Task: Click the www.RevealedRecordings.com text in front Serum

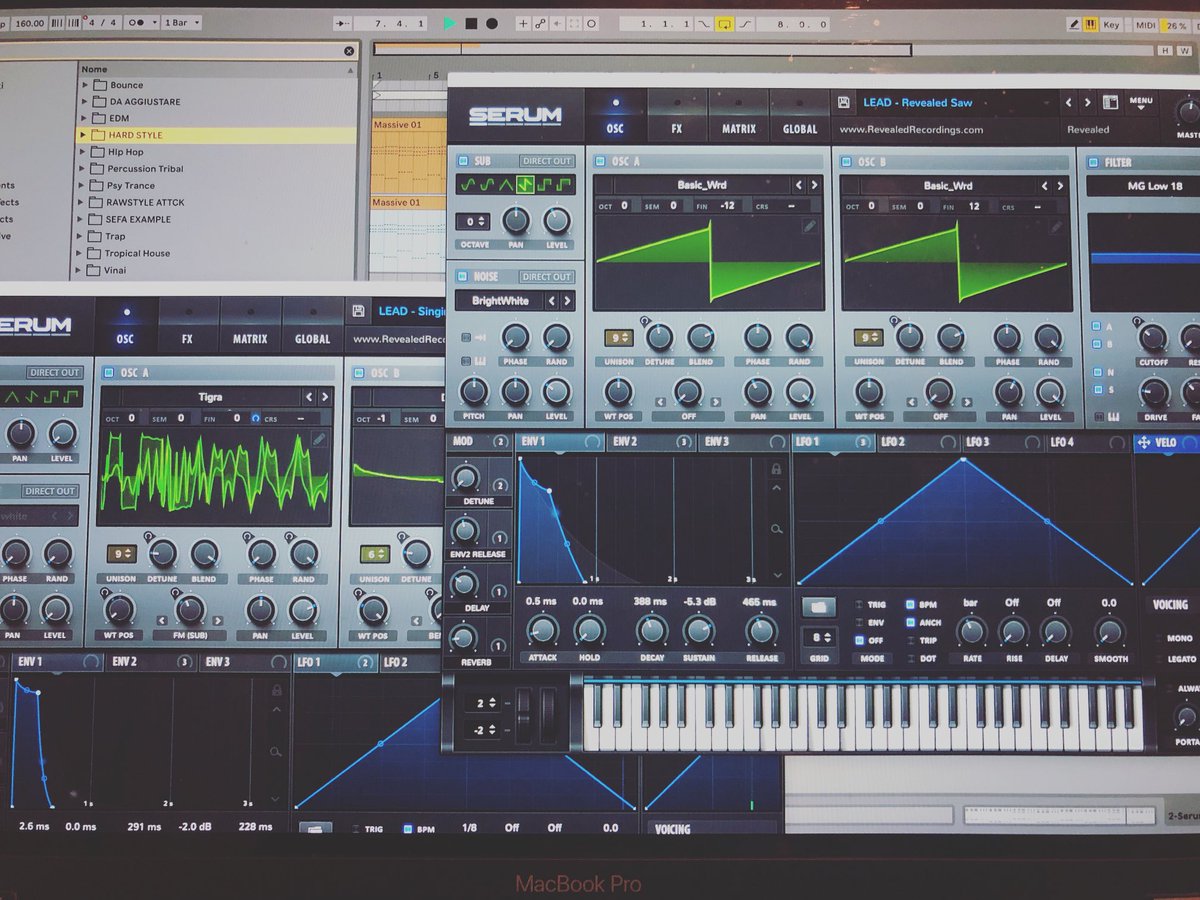Action: (x=911, y=129)
